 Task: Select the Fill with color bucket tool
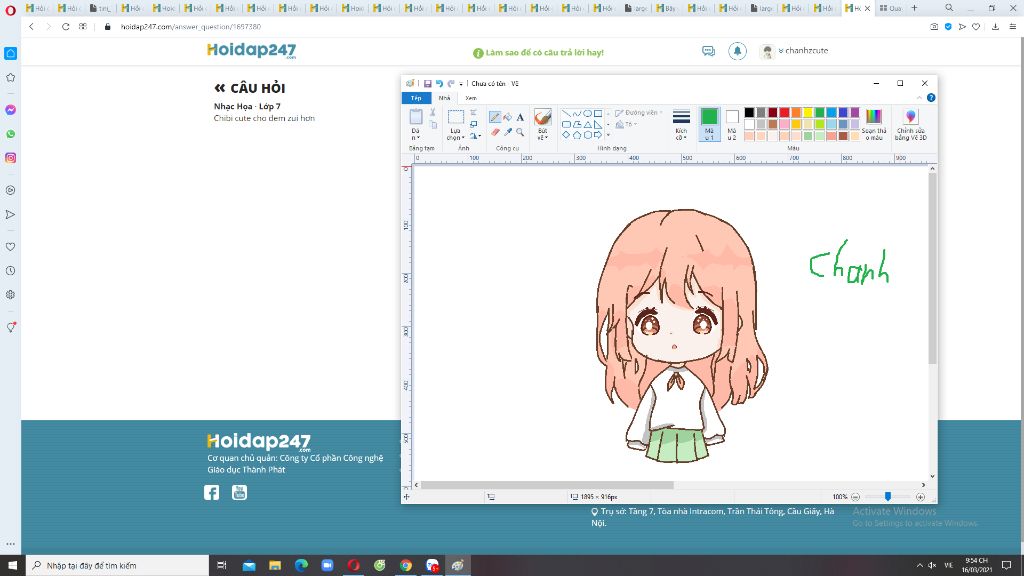point(507,118)
